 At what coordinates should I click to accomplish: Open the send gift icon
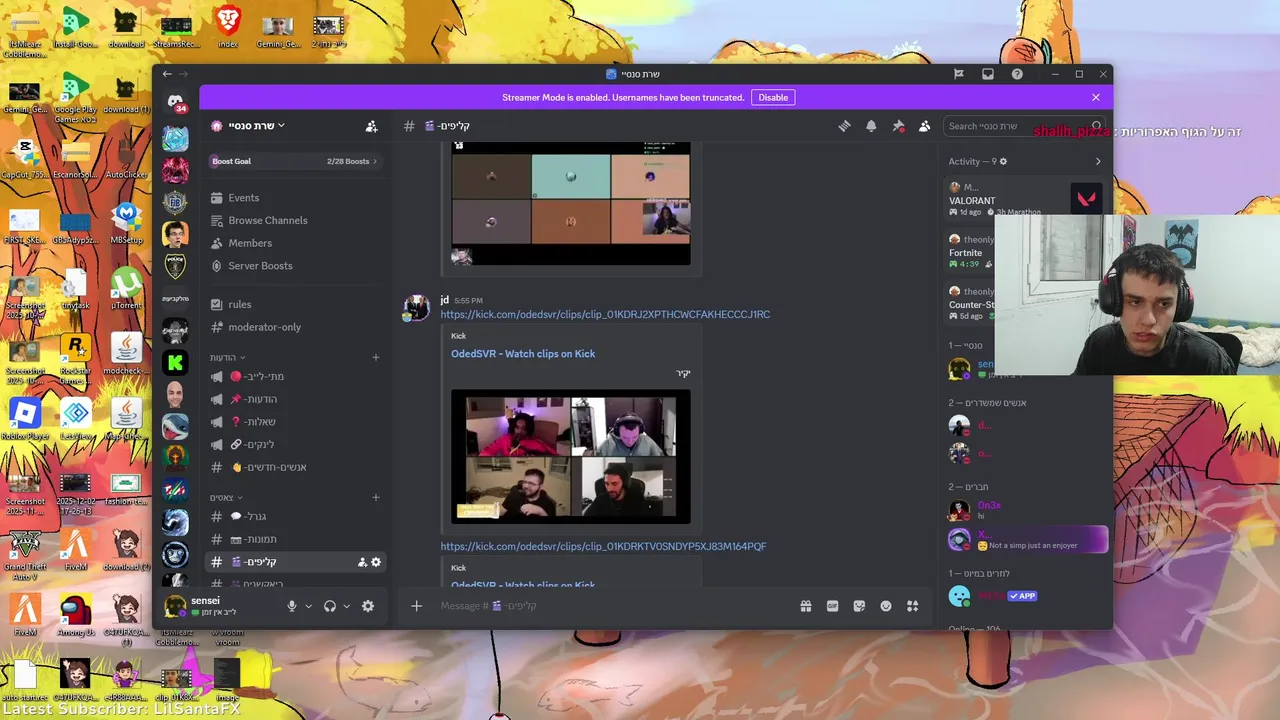pyautogui.click(x=806, y=606)
